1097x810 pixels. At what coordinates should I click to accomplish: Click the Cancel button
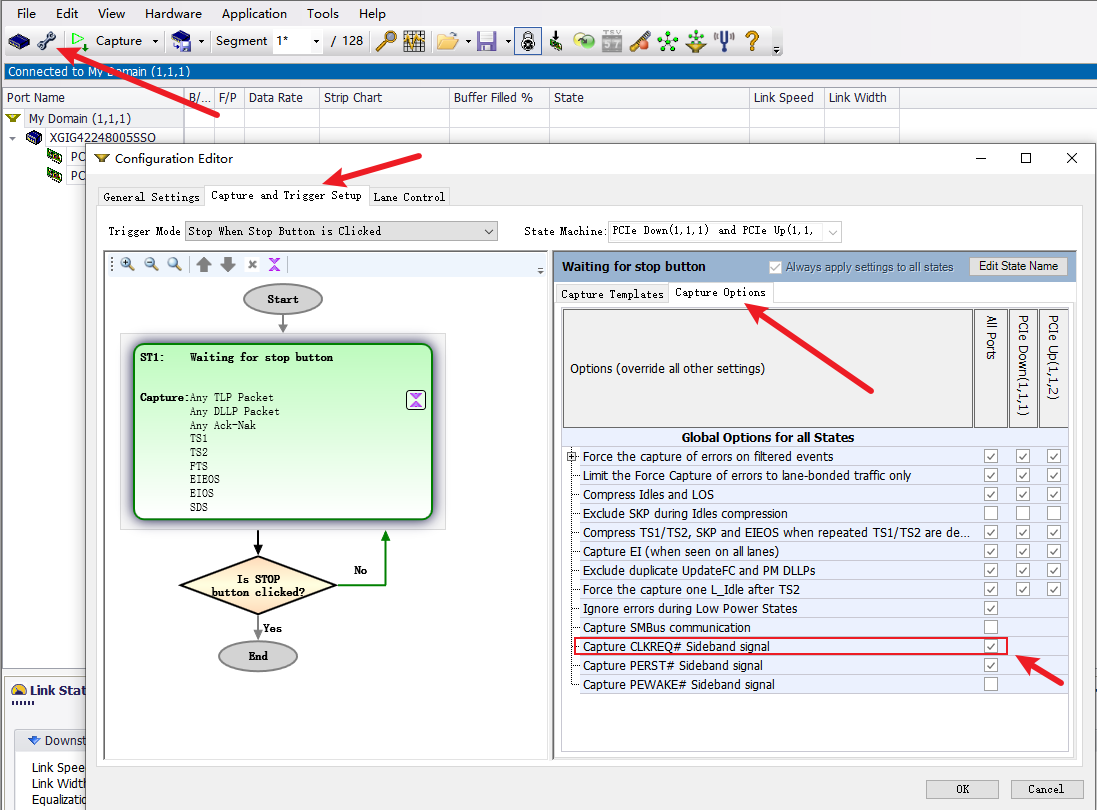pos(1045,789)
